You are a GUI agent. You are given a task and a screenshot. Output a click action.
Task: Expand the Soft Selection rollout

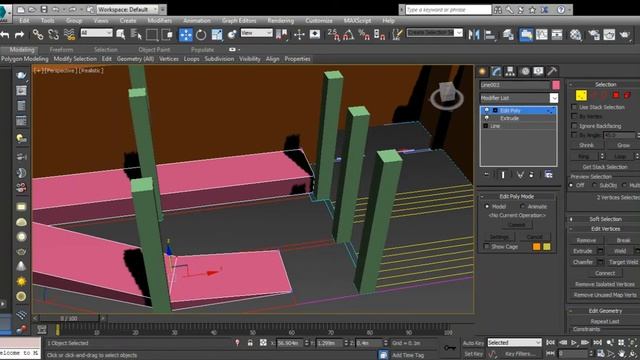tap(605, 219)
